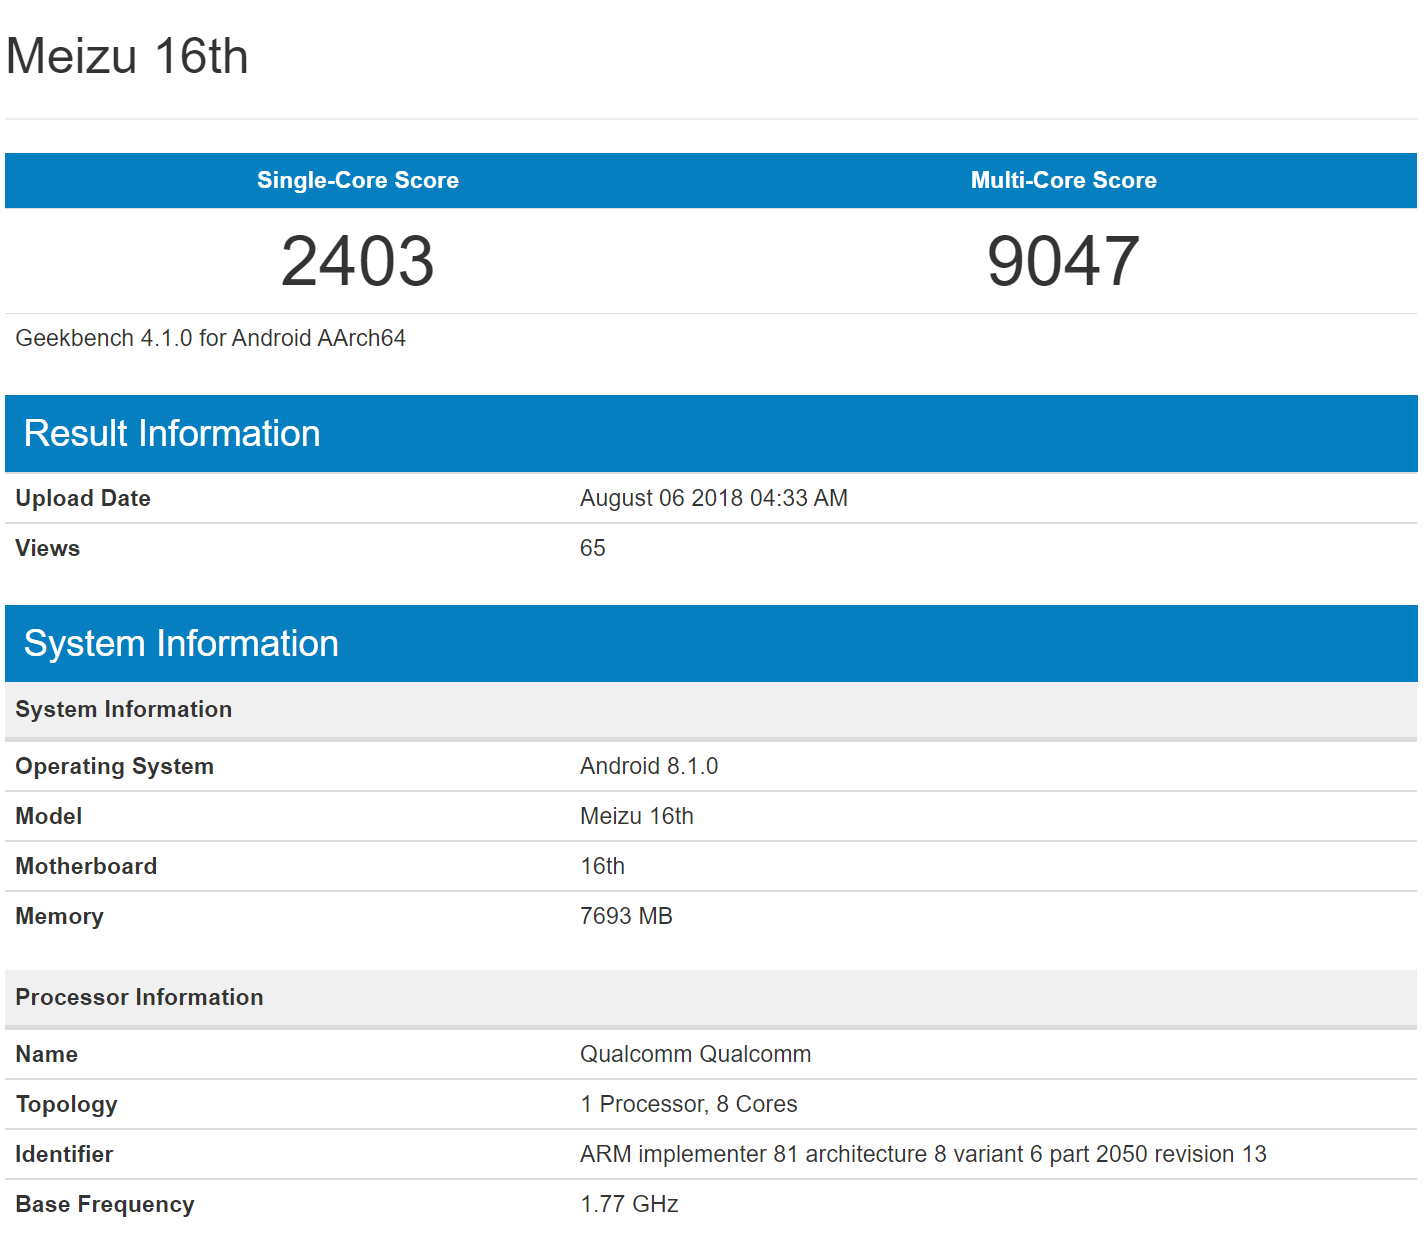Click the Model value Meizu 16th
Image resolution: width=1428 pixels, height=1244 pixels.
(636, 816)
